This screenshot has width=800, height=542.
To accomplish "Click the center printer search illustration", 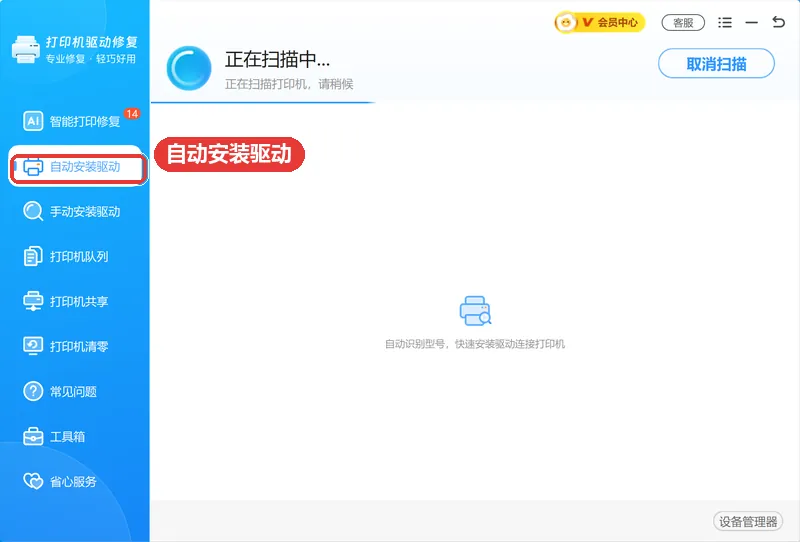I will coord(475,310).
